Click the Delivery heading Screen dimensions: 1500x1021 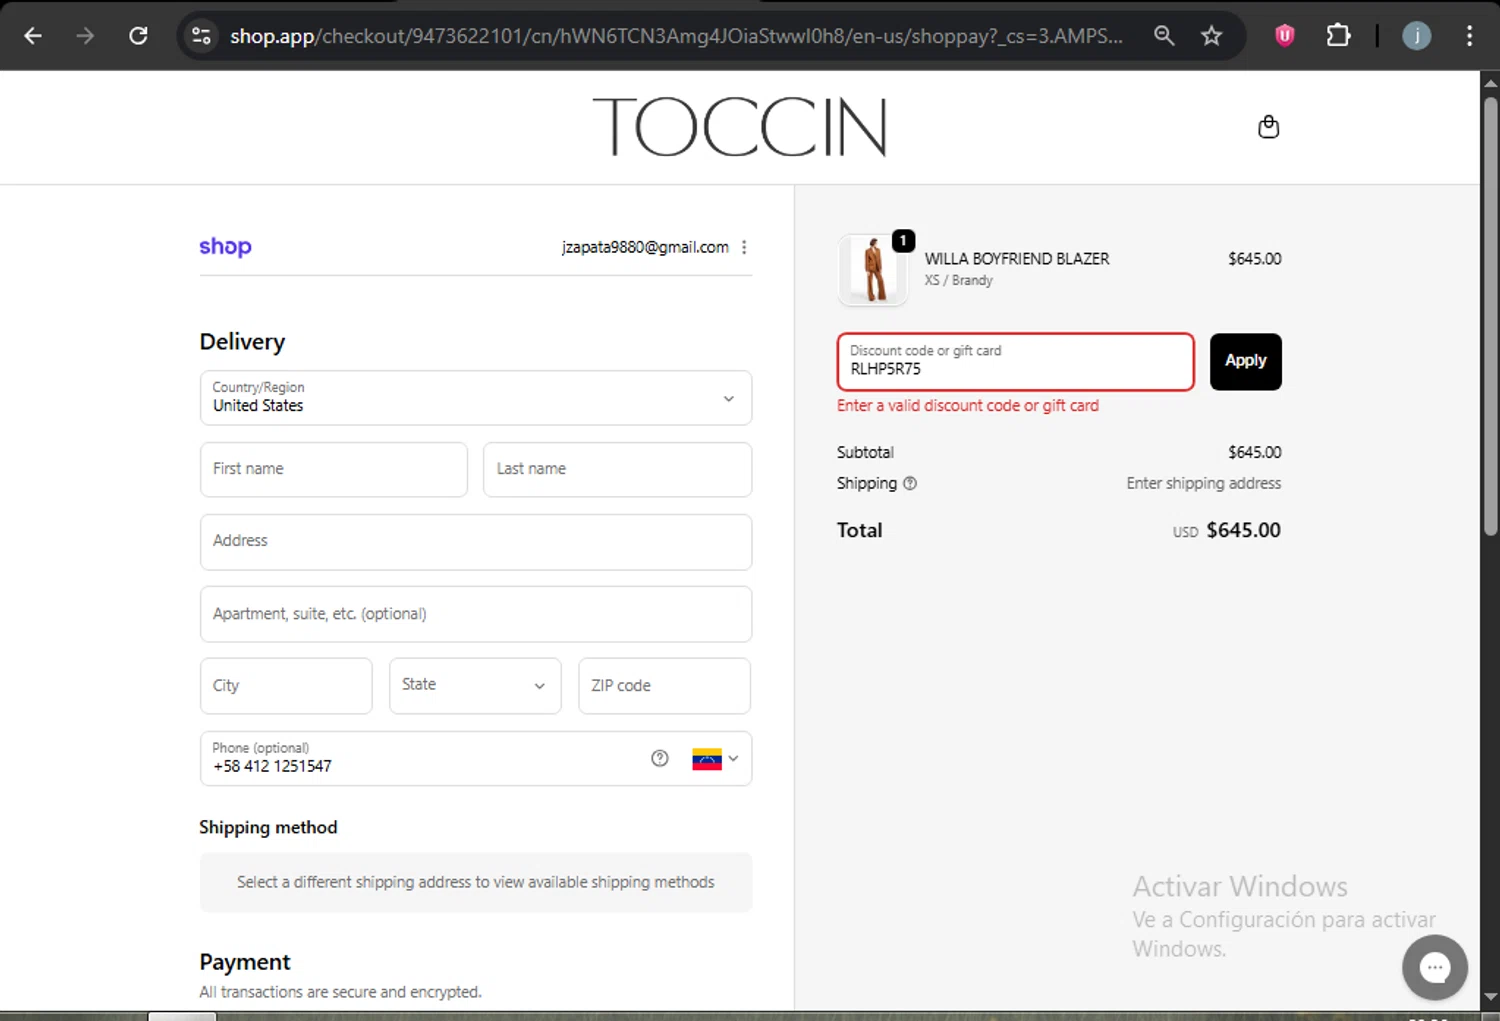[x=242, y=342]
